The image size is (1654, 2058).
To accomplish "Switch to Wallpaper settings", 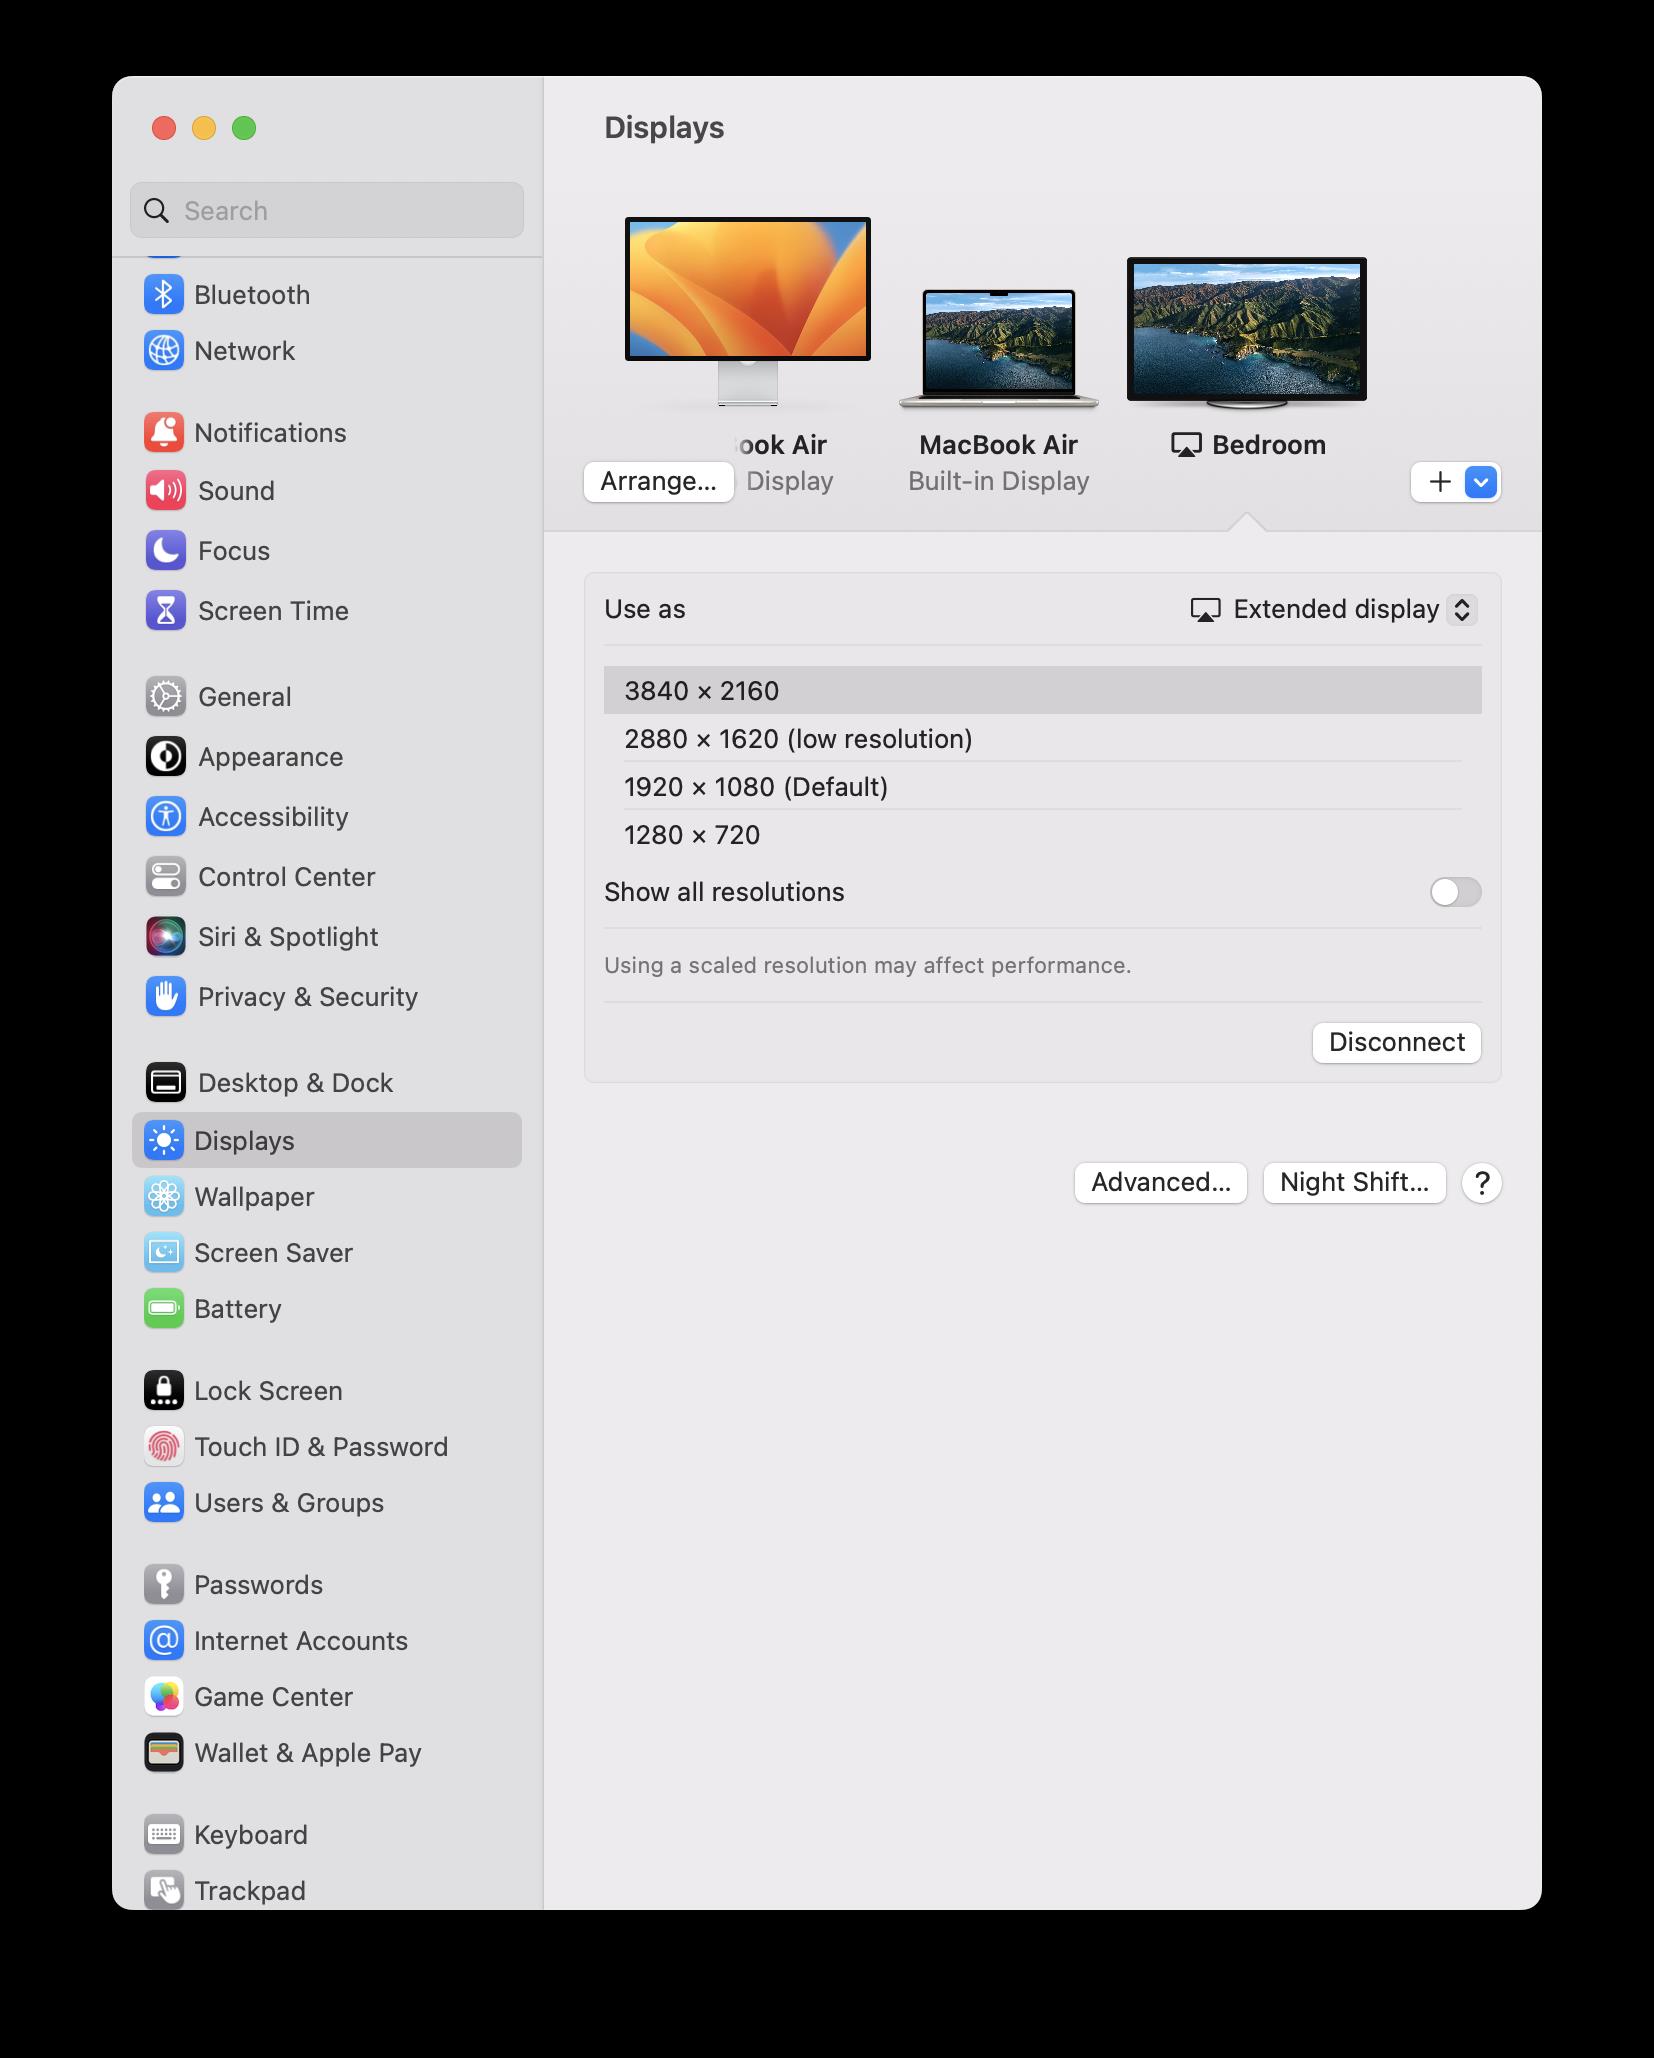I will point(256,1196).
